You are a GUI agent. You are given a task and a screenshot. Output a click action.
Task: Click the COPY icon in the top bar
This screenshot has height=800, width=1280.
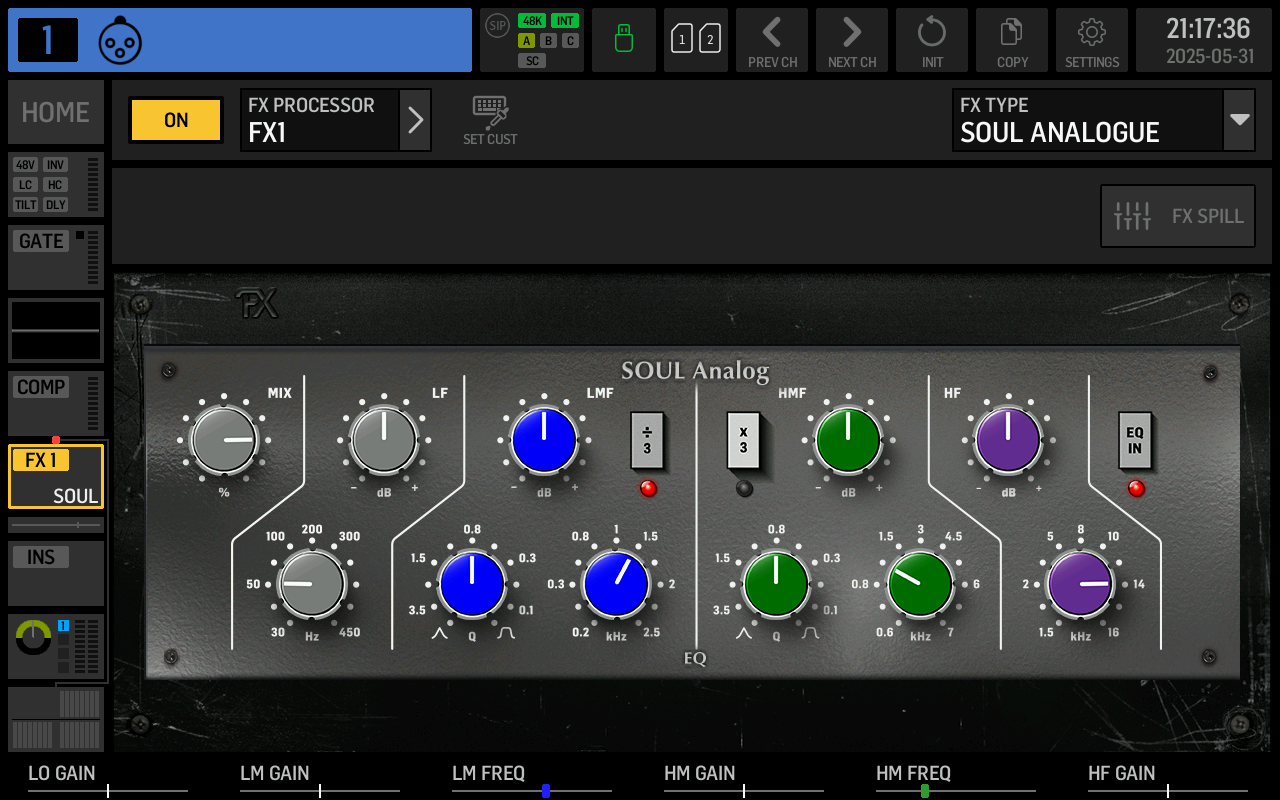coord(1012,40)
